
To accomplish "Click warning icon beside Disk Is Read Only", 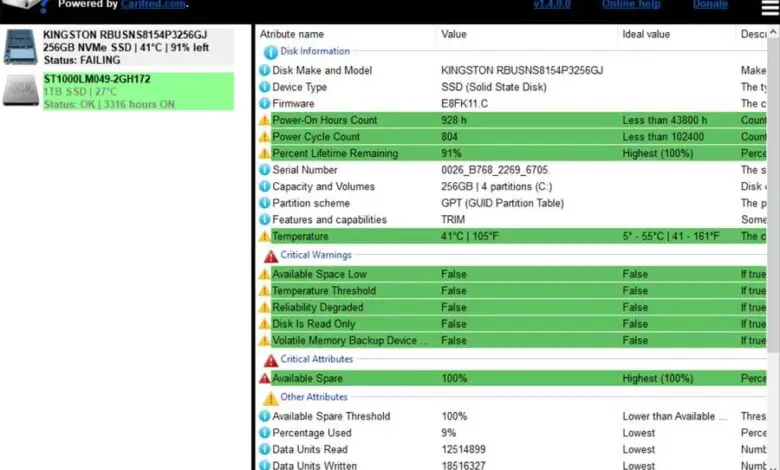I will point(264,324).
